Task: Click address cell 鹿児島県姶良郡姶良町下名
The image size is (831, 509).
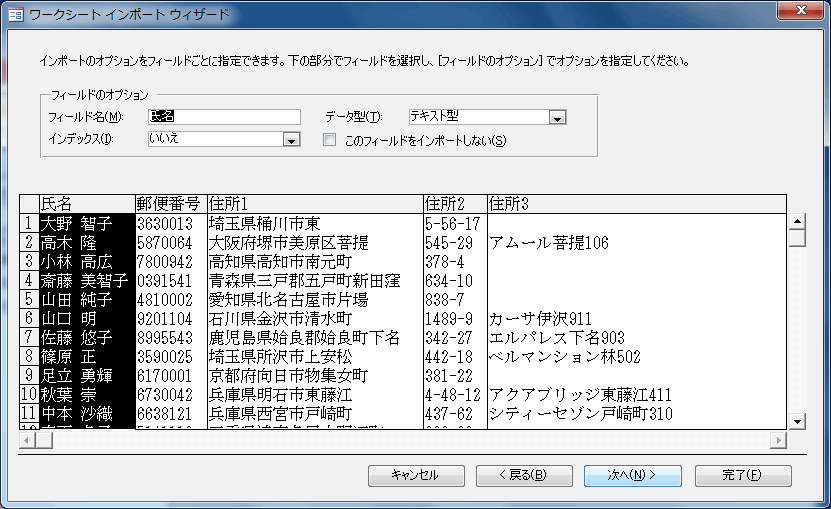Action: 315,338
